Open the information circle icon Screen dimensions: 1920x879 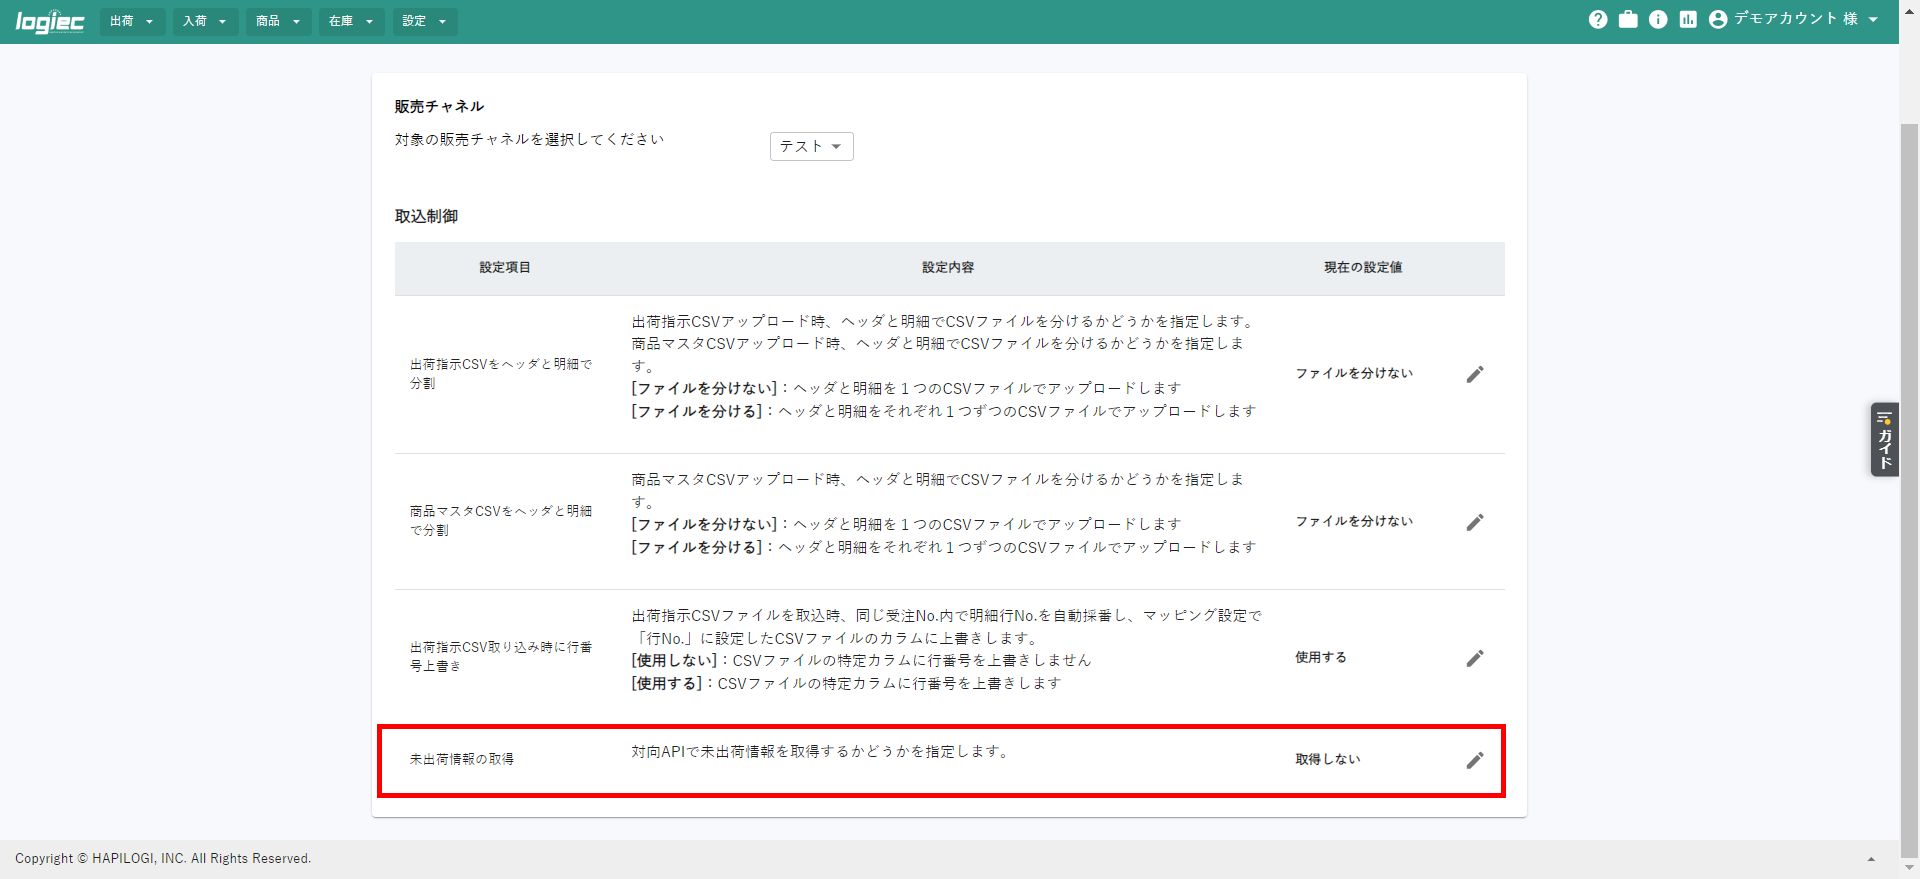(1658, 20)
